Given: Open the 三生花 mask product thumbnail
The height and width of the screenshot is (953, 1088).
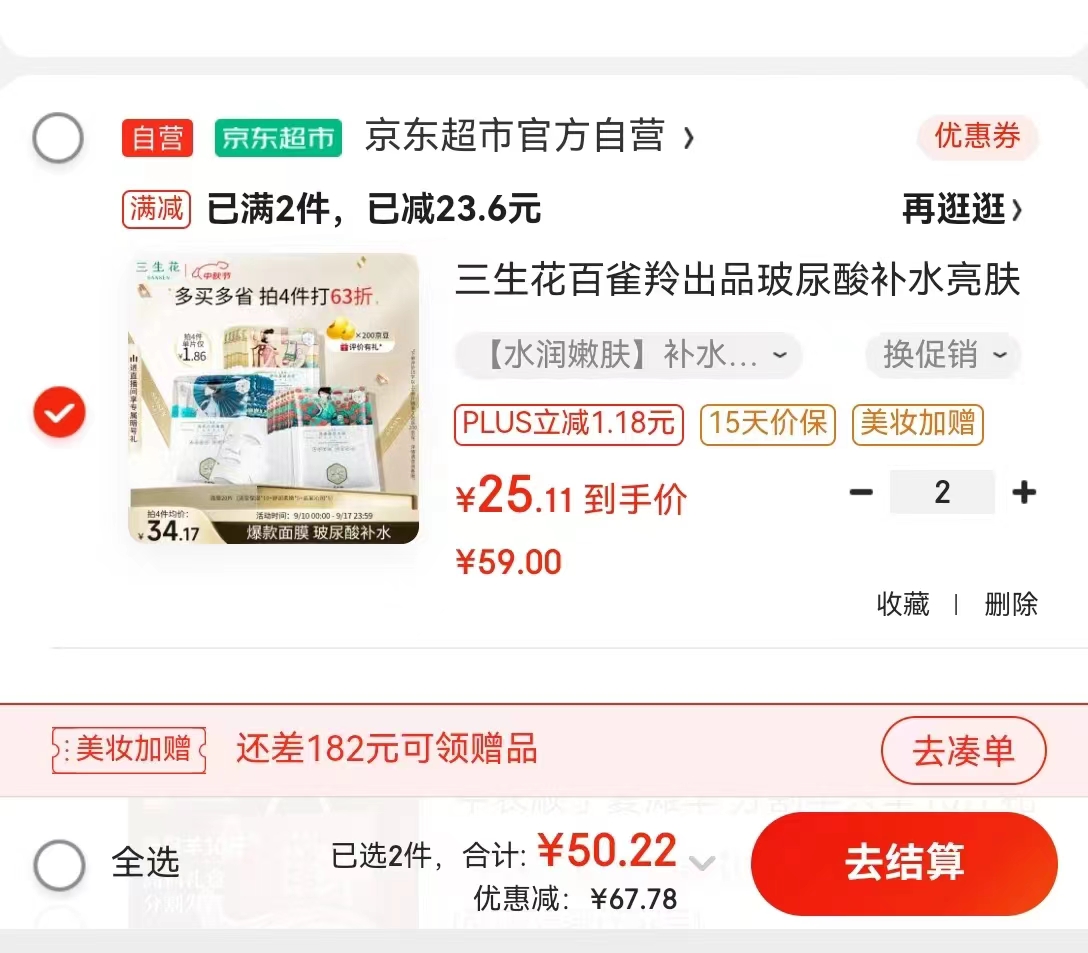Looking at the screenshot, I should coord(274,398).
